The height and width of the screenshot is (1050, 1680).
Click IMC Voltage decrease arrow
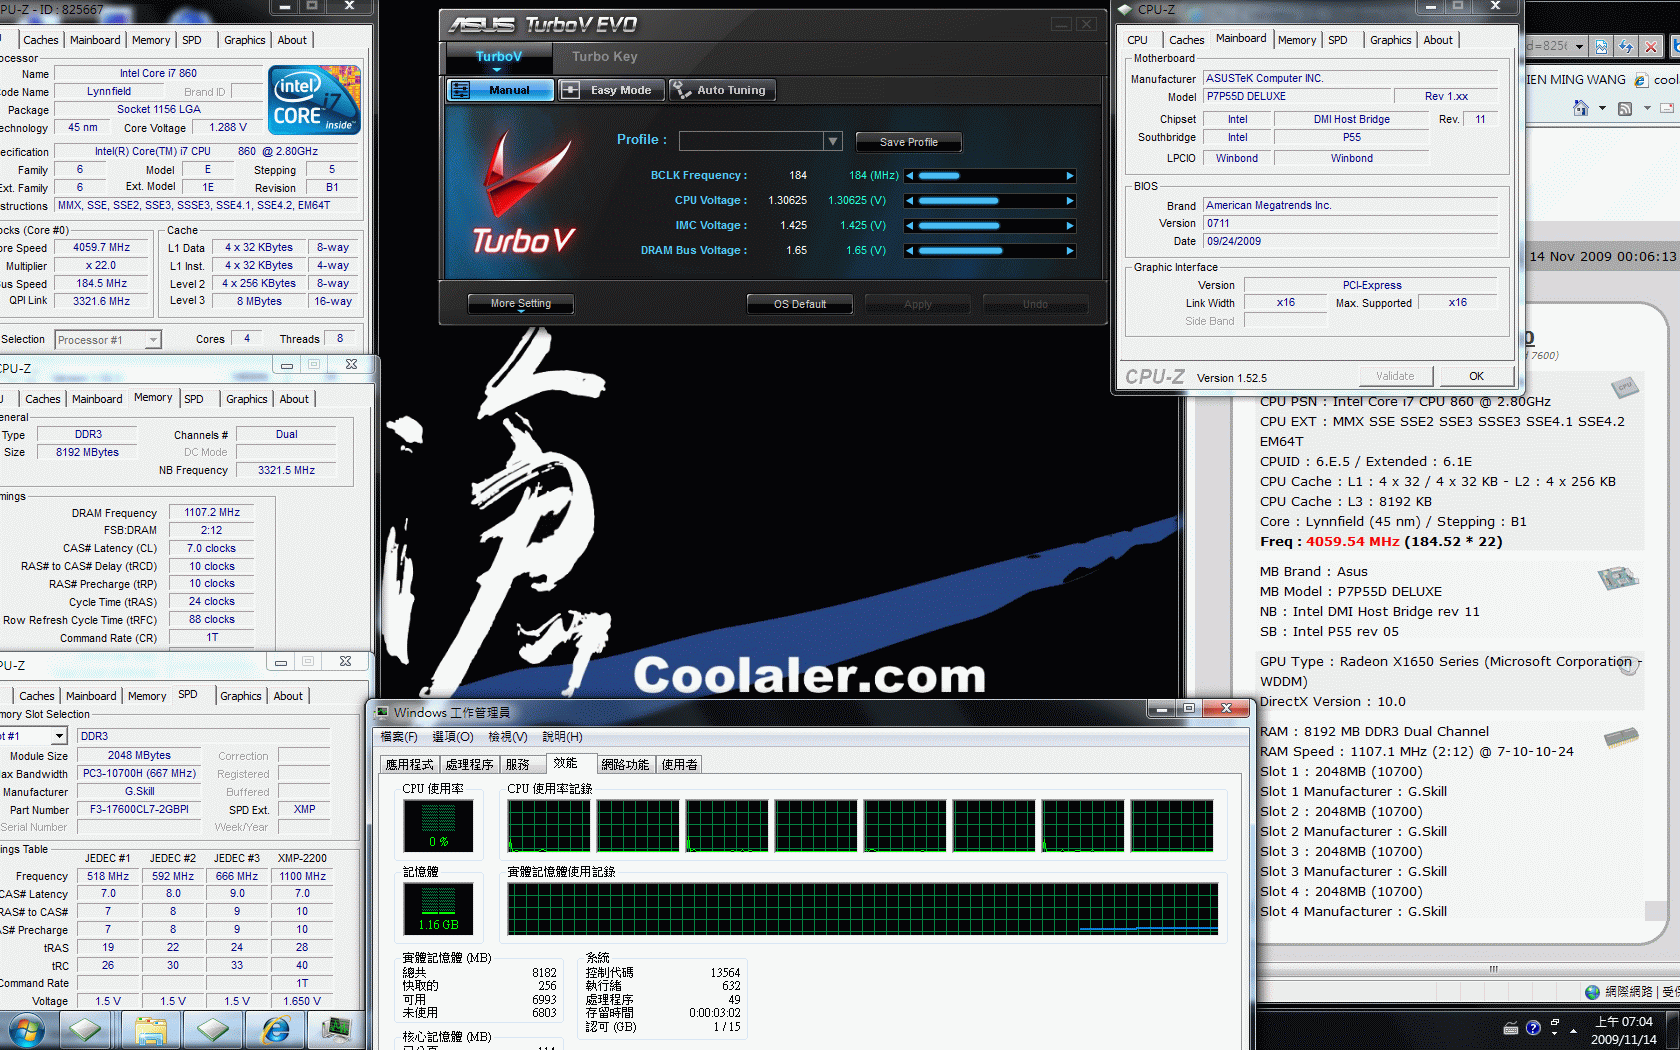[910, 226]
